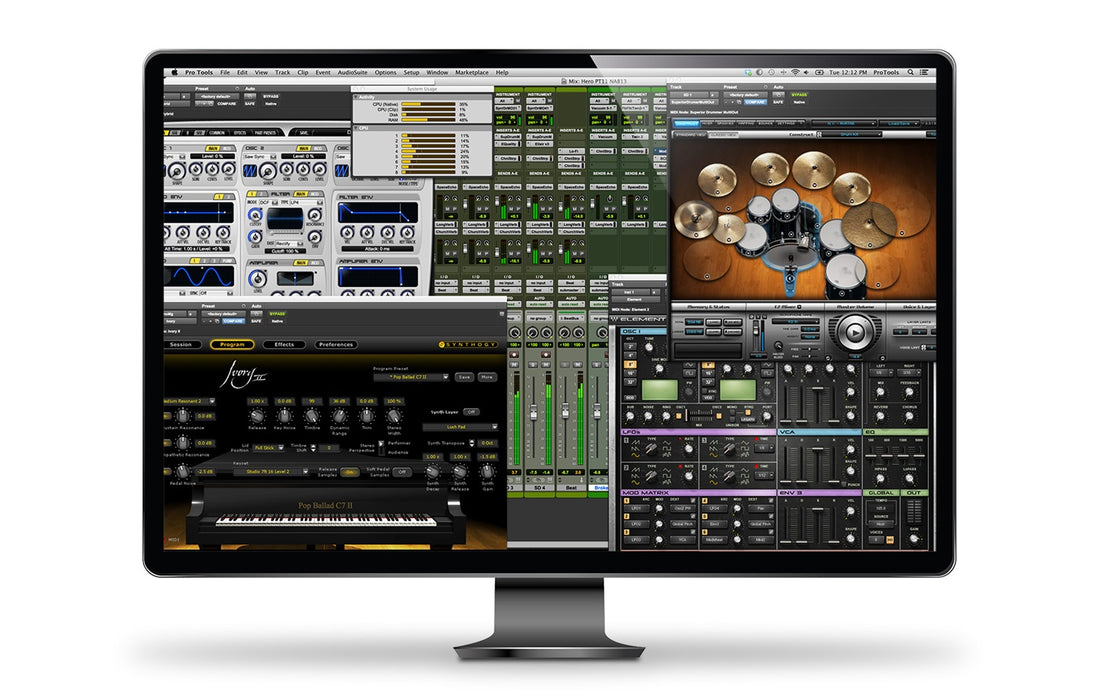Click the Bypass button in the Ivory plugin header
Viewport: 1100px width, 699px height.
275,313
